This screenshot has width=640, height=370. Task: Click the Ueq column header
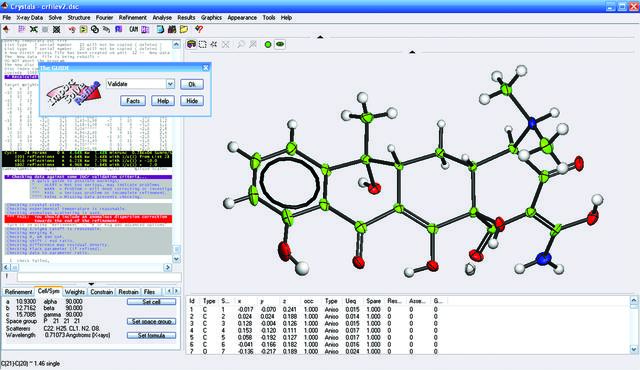pyautogui.click(x=351, y=301)
